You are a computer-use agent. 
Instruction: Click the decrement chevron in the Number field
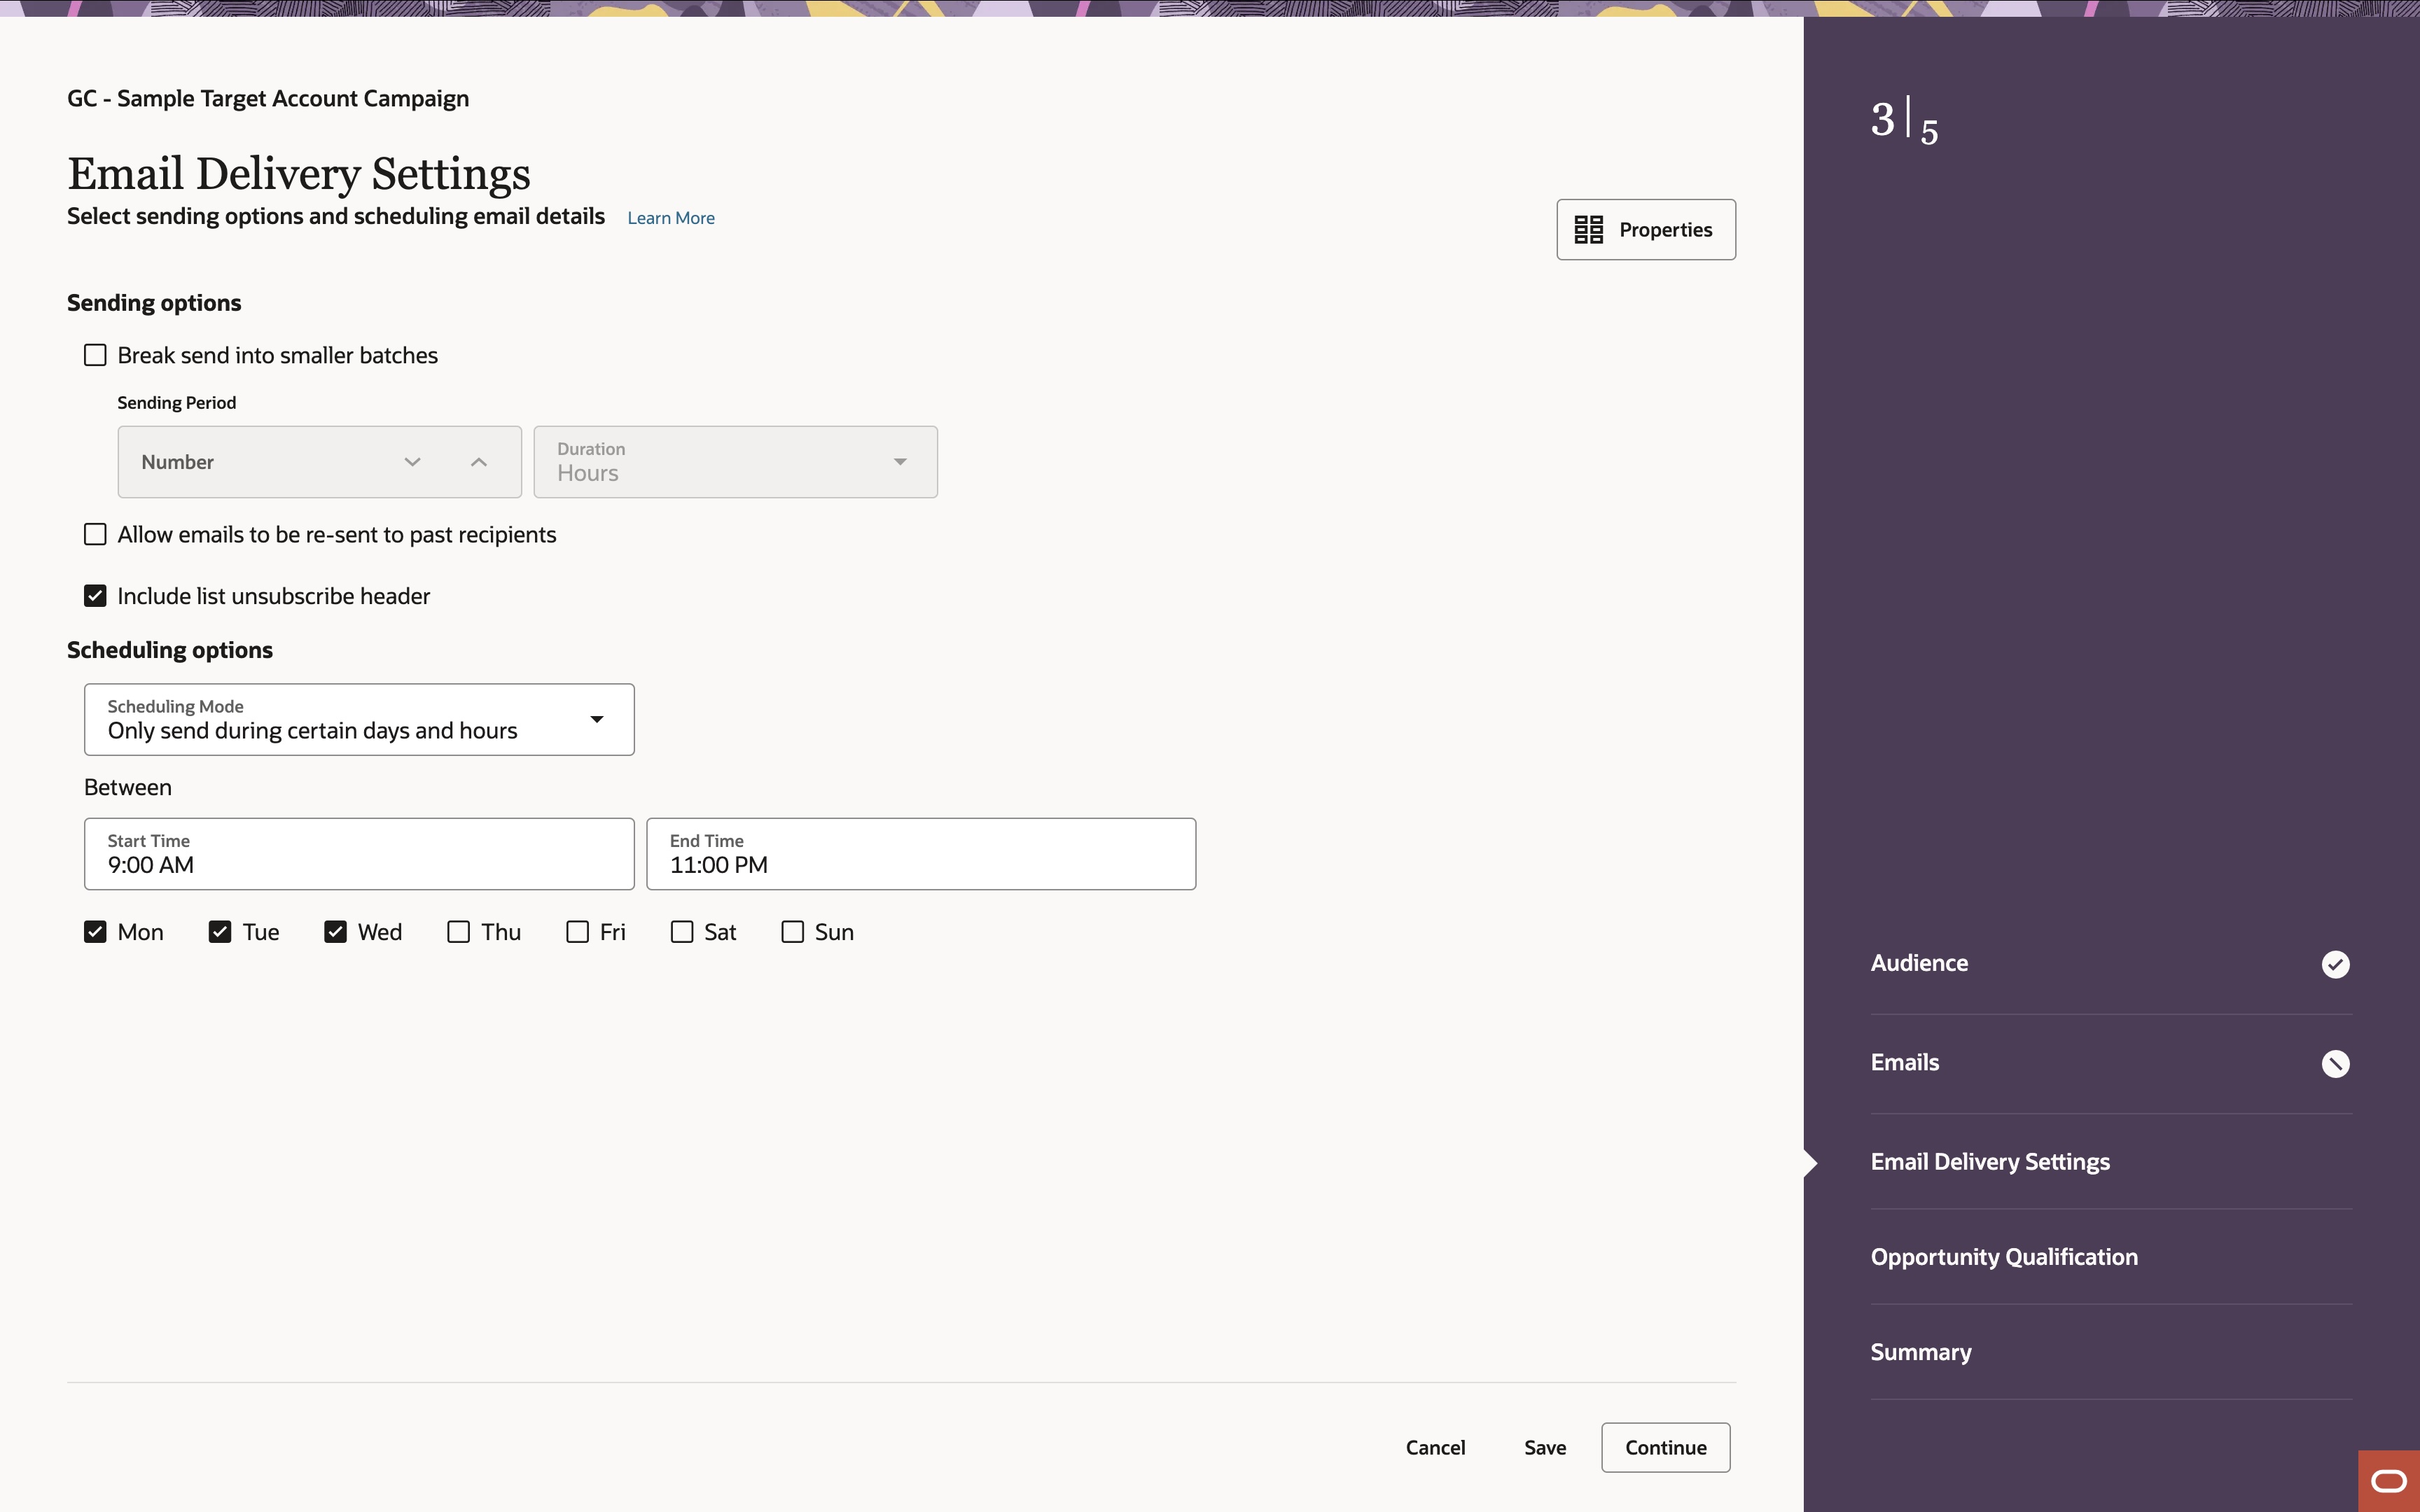tap(412, 461)
